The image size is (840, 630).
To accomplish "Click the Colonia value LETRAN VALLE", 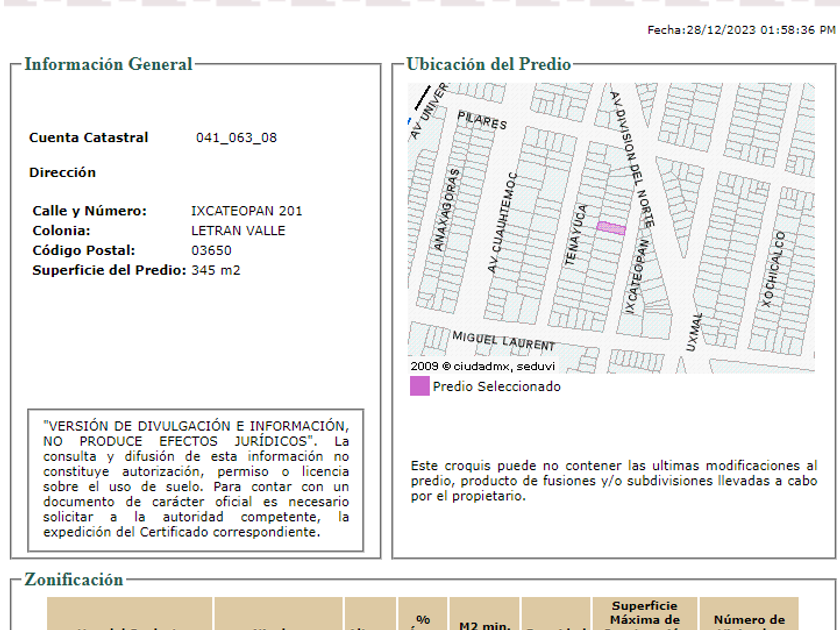I will point(238,231).
